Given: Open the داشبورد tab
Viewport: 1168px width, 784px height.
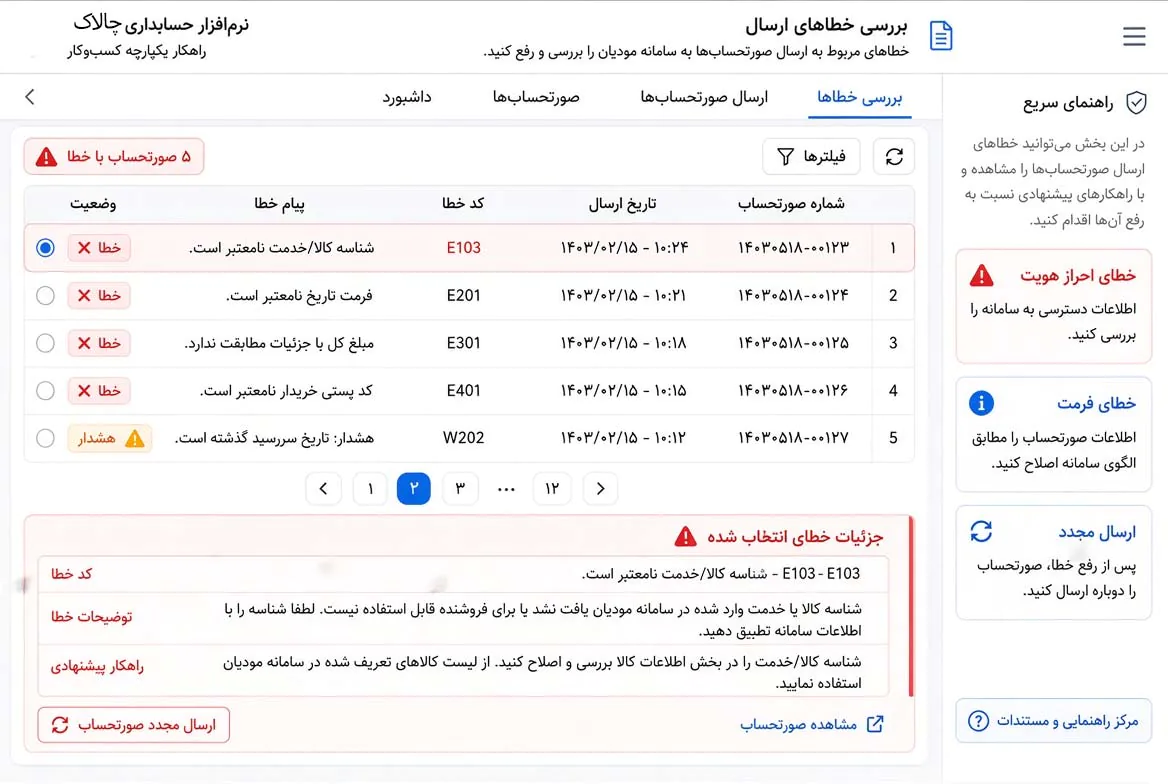Looking at the screenshot, I should coord(407,98).
